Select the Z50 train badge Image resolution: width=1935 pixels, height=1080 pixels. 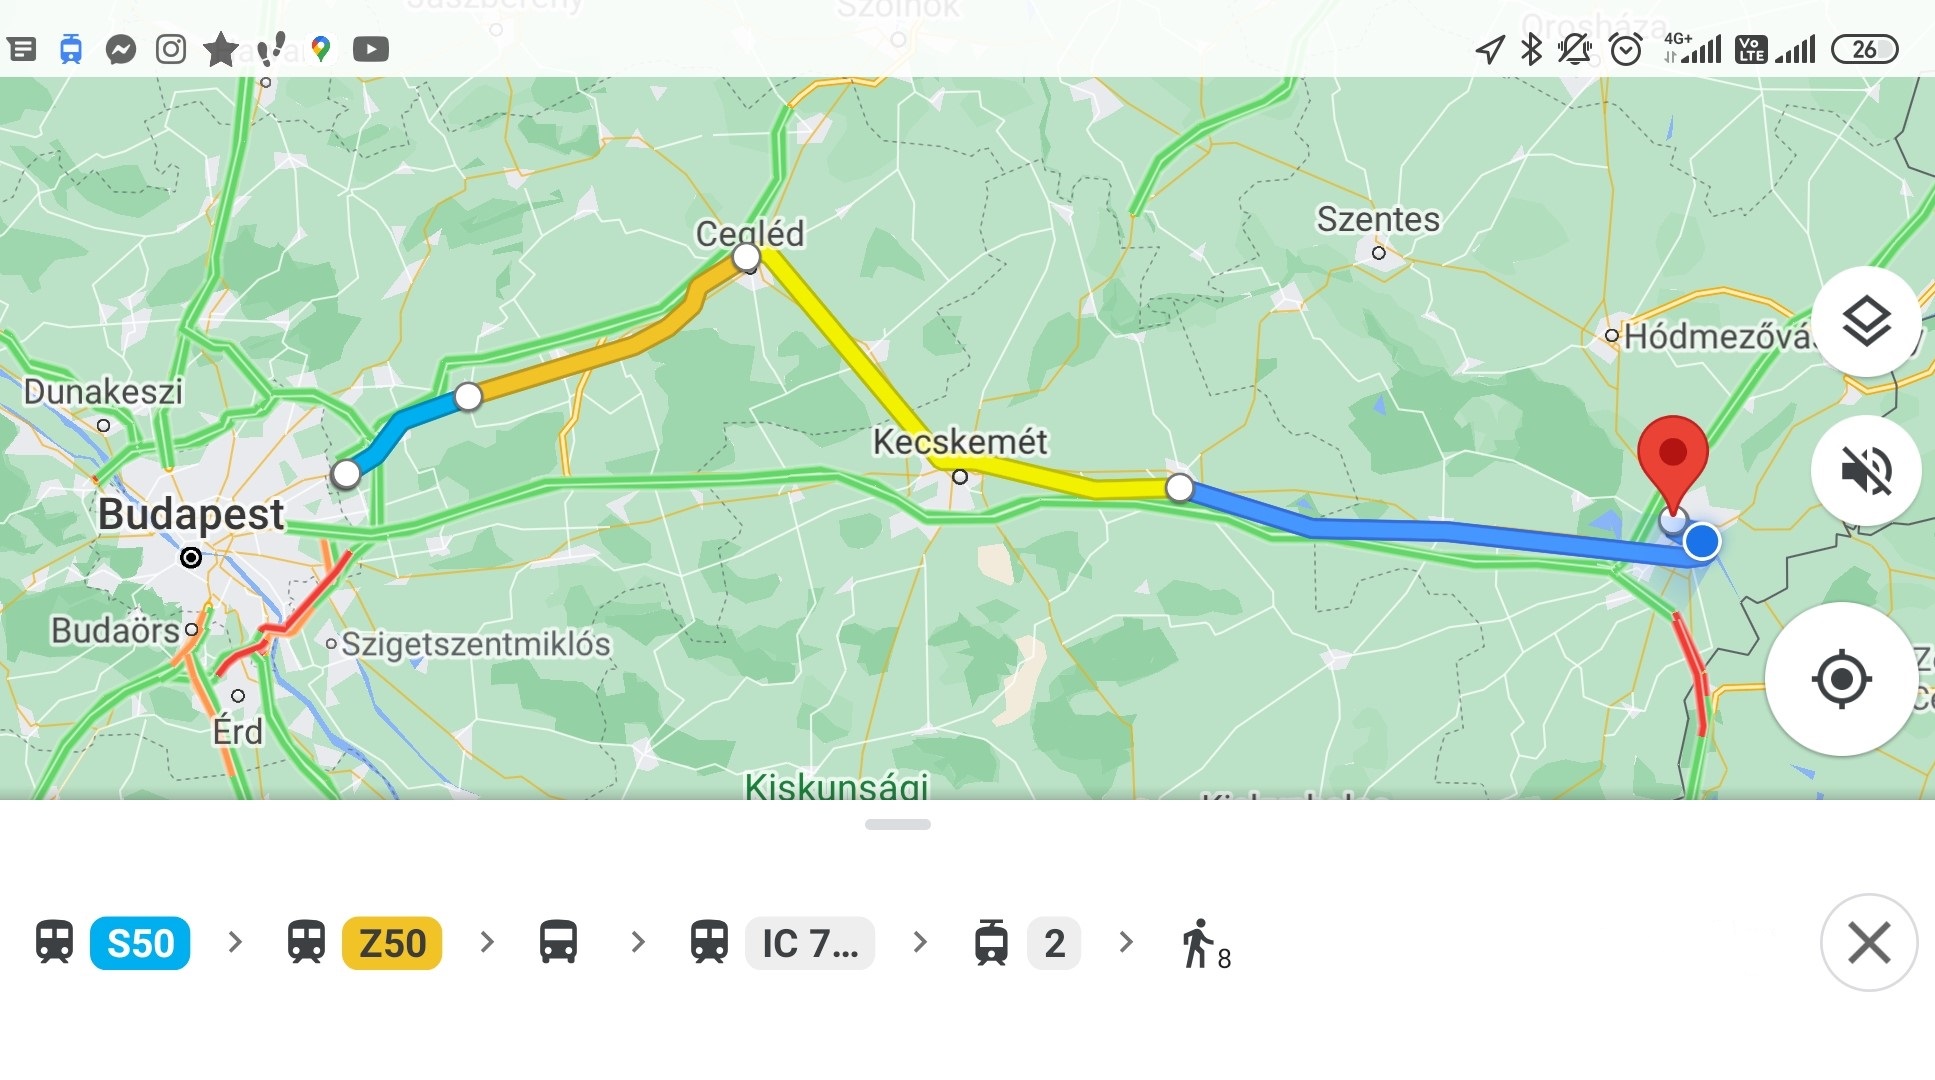click(392, 943)
